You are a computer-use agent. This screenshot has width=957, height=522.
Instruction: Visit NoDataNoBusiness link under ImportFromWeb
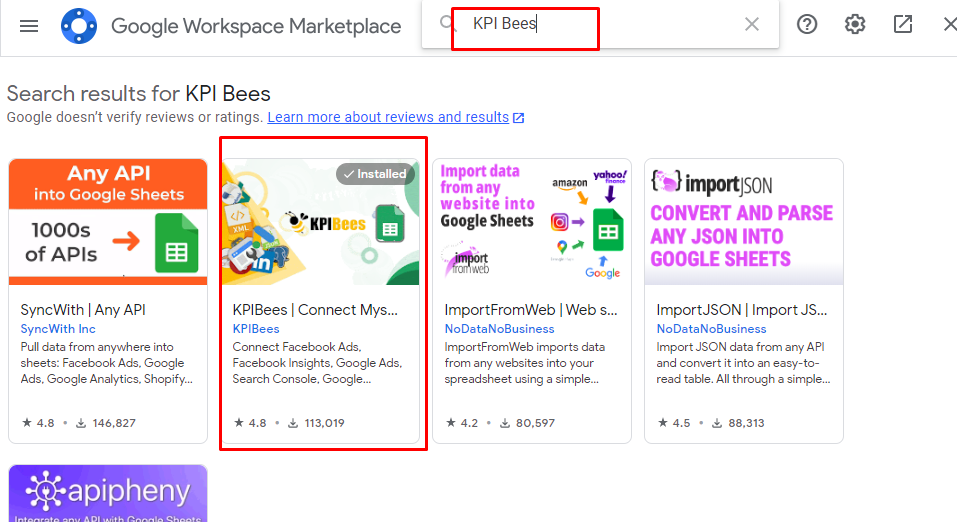(x=499, y=329)
